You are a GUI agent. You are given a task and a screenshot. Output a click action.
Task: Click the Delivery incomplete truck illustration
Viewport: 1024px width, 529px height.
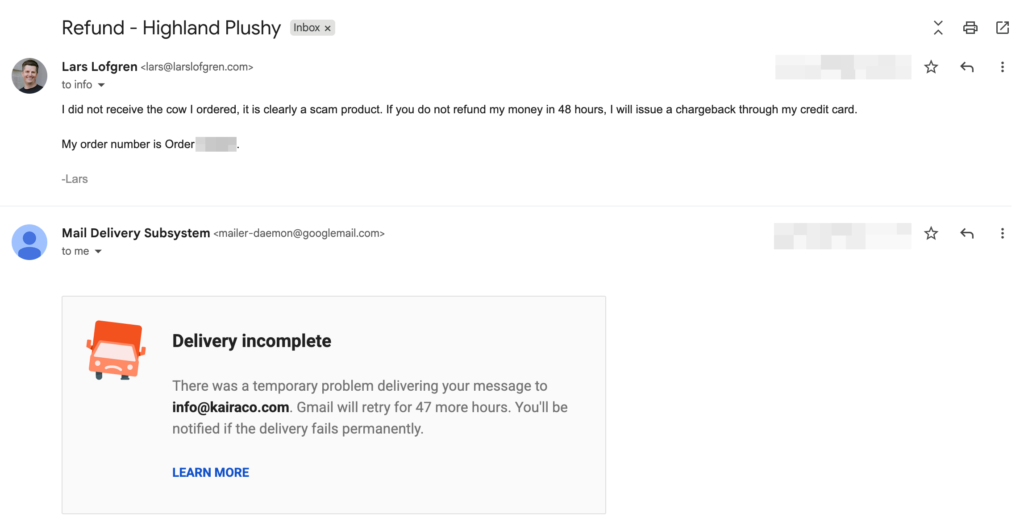coord(117,349)
